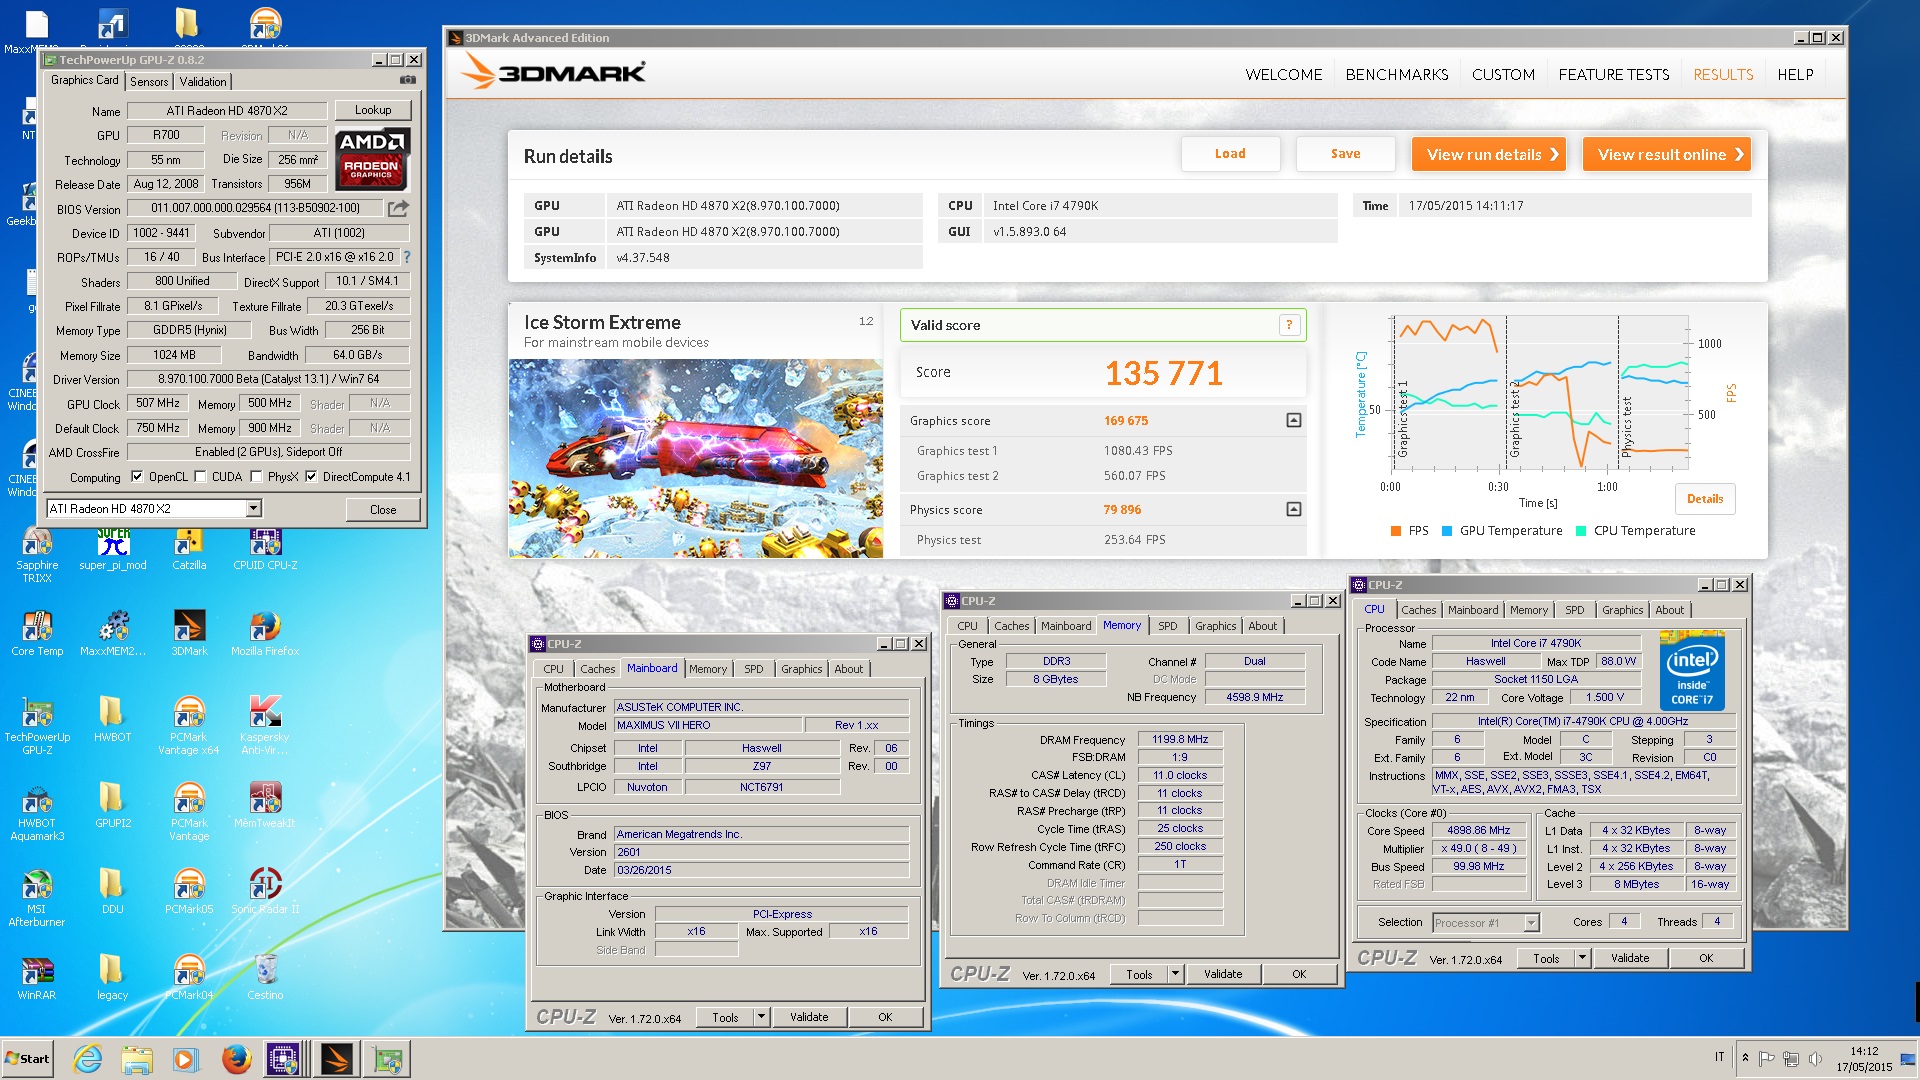The height and width of the screenshot is (1080, 1920).
Task: Open CPUID CPU-Z desktop icon
Action: tap(265, 549)
